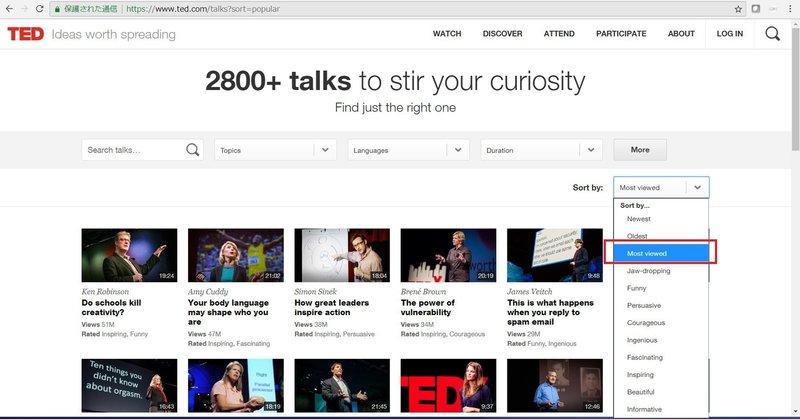
Task: Open "How great leaders inspire action" title
Action: [x=332, y=307]
